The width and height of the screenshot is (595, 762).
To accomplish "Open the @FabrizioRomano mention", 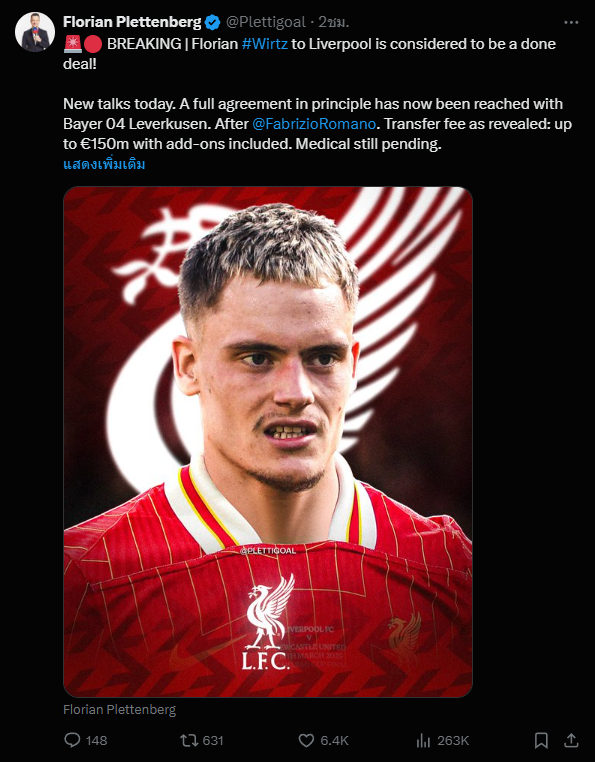I will tap(314, 124).
